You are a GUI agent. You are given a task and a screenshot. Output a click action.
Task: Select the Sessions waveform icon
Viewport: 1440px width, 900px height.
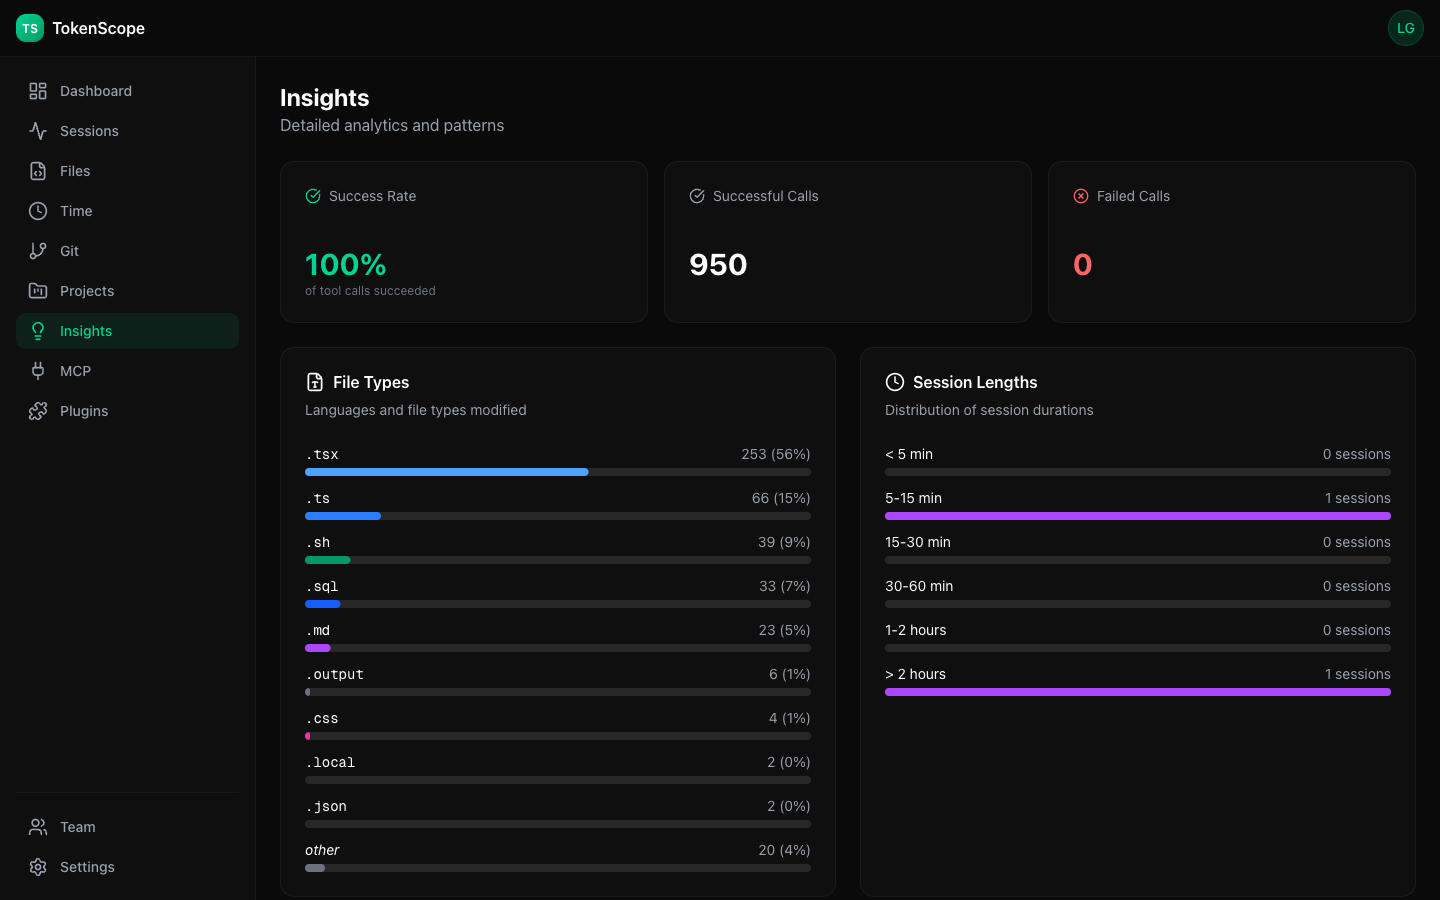pos(38,131)
